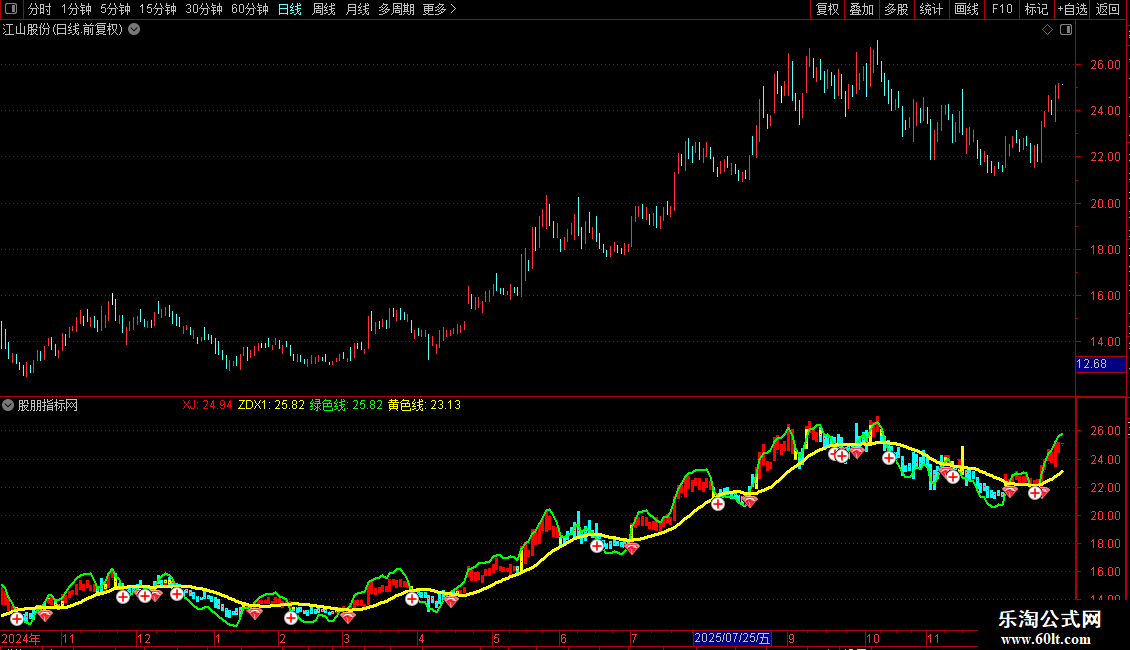Open the 多周期 multi-period view
Image resolution: width=1130 pixels, height=650 pixels.
click(x=396, y=9)
